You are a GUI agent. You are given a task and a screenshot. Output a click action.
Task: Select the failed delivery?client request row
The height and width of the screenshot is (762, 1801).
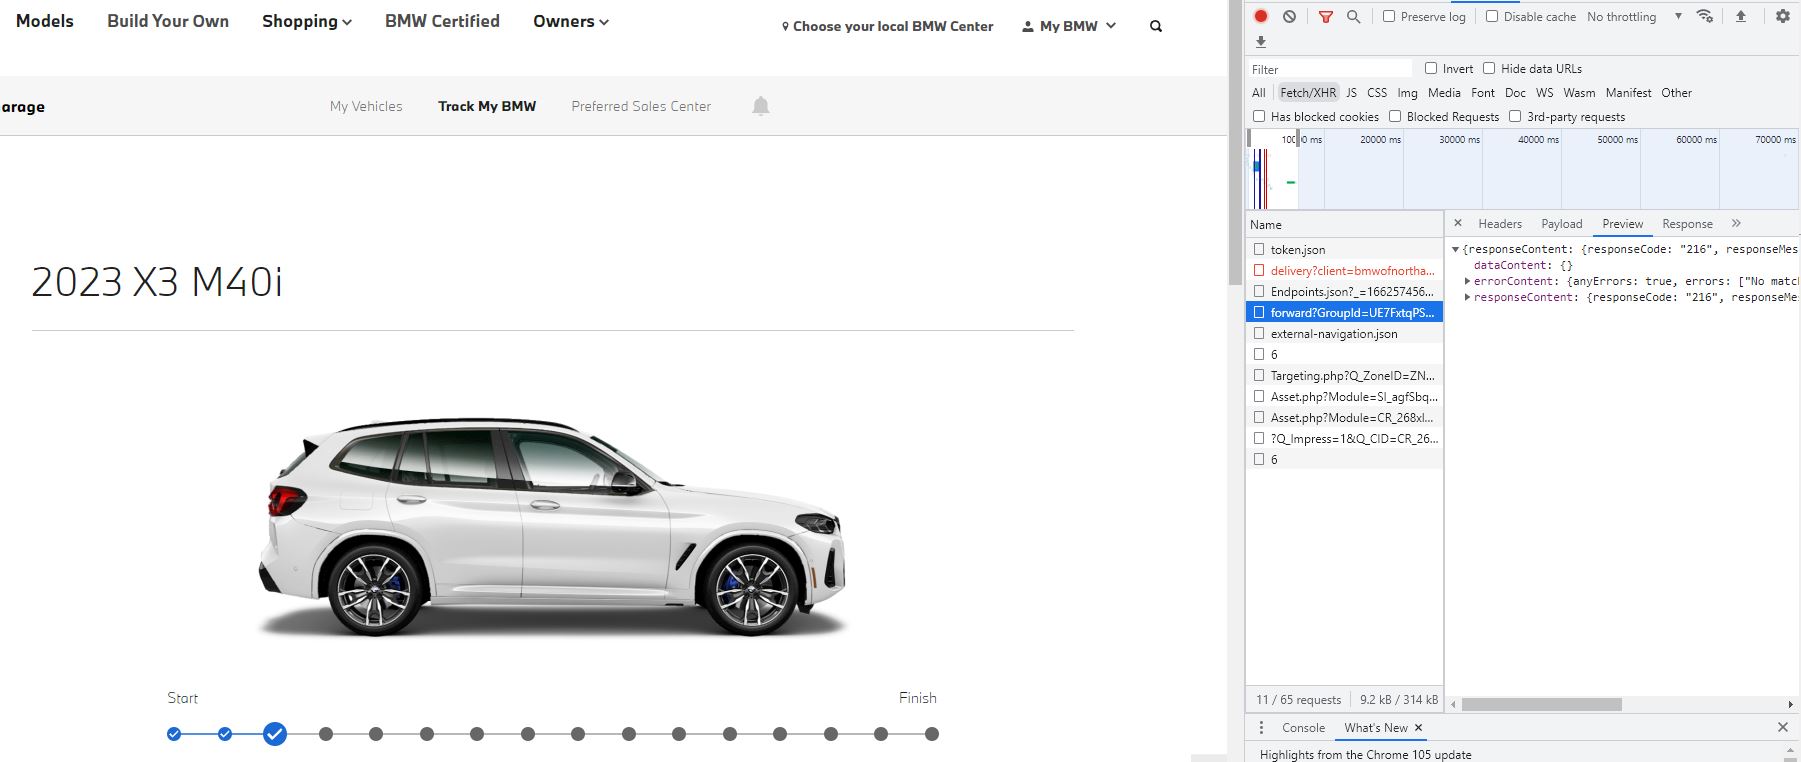[x=1344, y=270]
